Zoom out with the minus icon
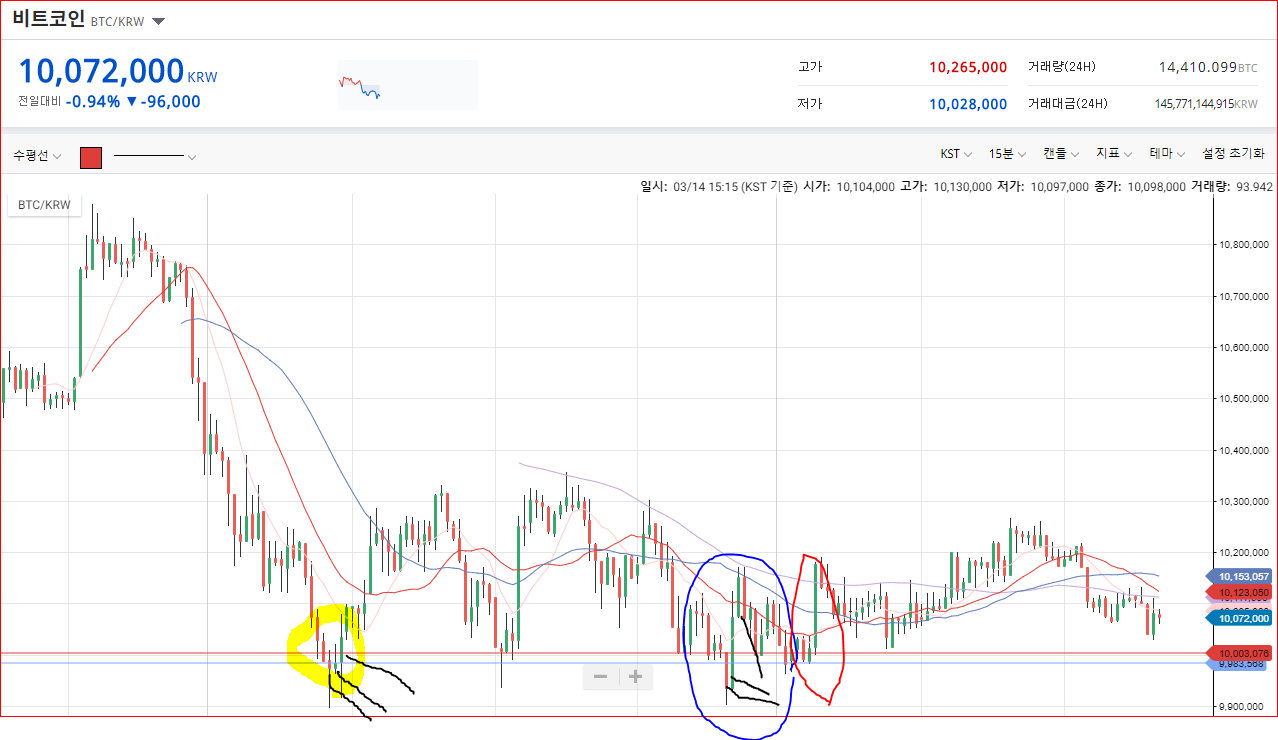The image size is (1278, 740). coord(600,677)
